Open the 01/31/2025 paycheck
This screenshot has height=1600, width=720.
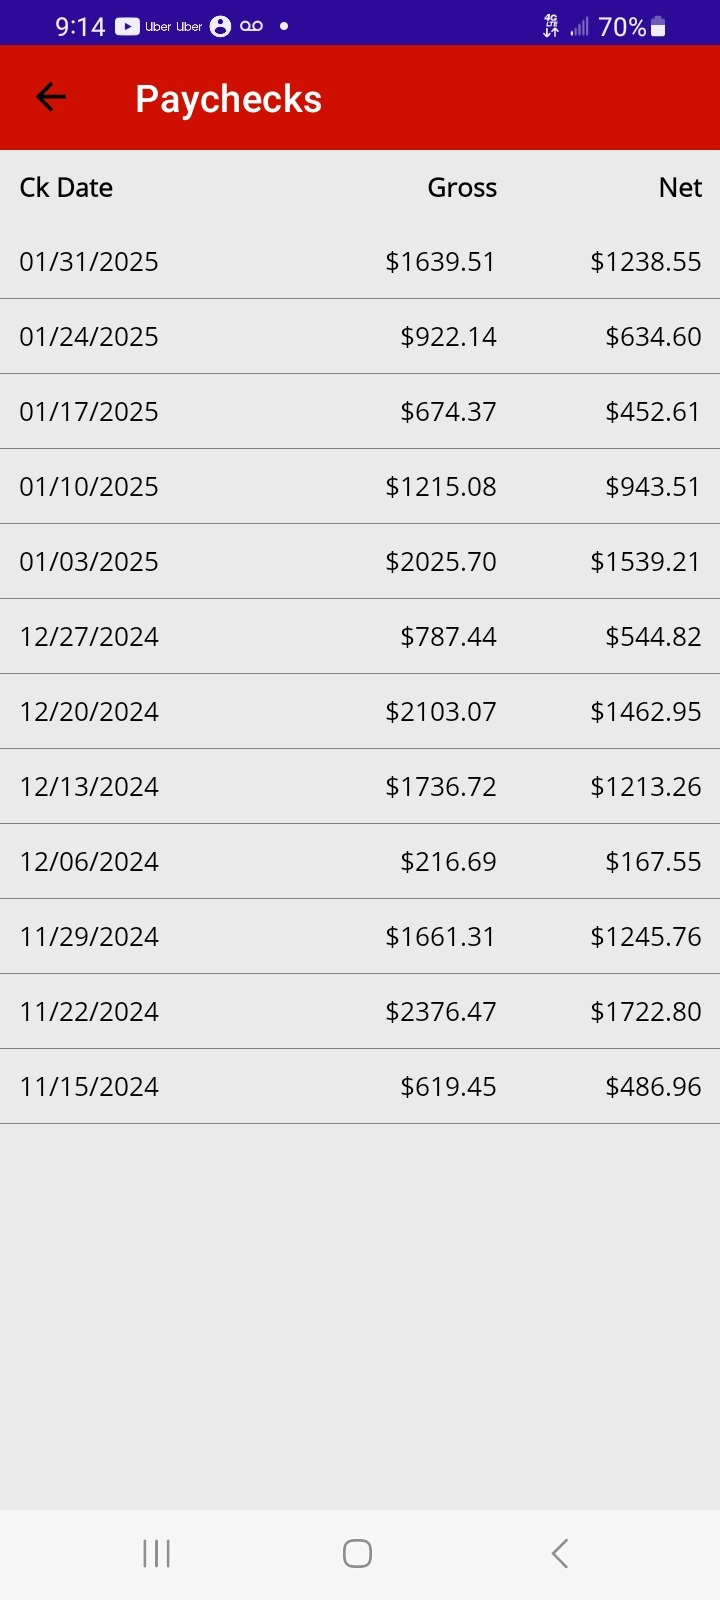pos(360,262)
